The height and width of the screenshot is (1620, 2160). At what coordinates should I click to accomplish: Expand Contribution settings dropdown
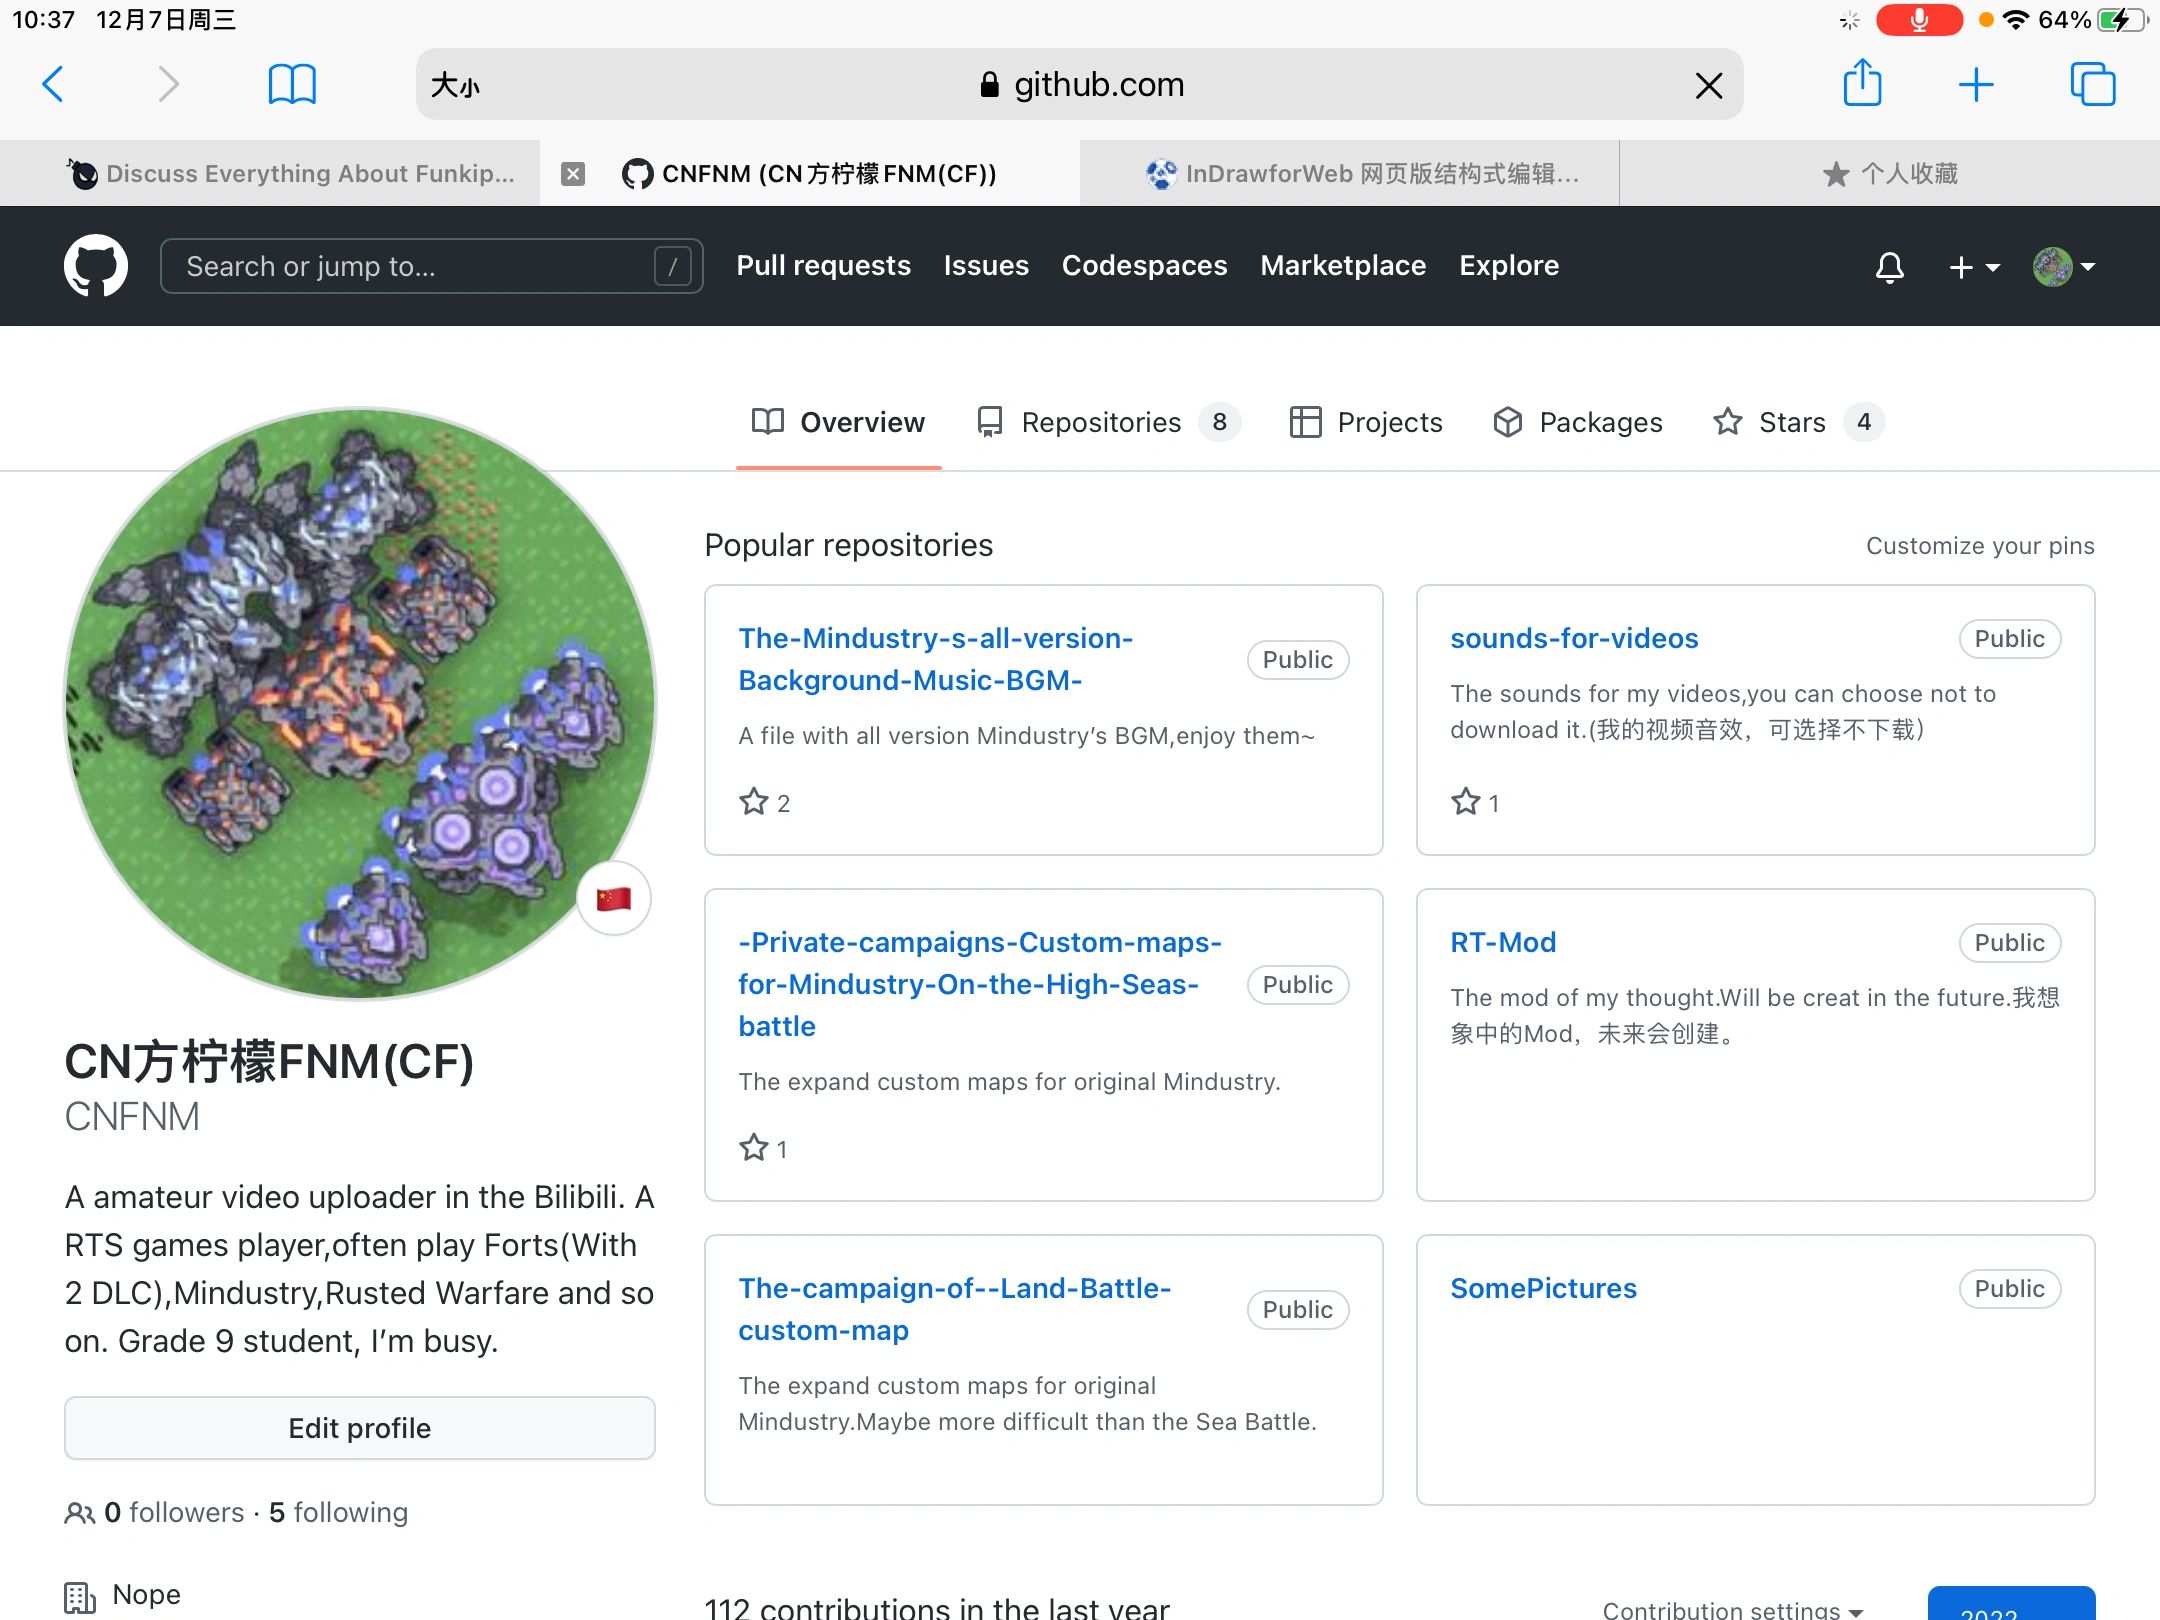click(x=1732, y=1608)
